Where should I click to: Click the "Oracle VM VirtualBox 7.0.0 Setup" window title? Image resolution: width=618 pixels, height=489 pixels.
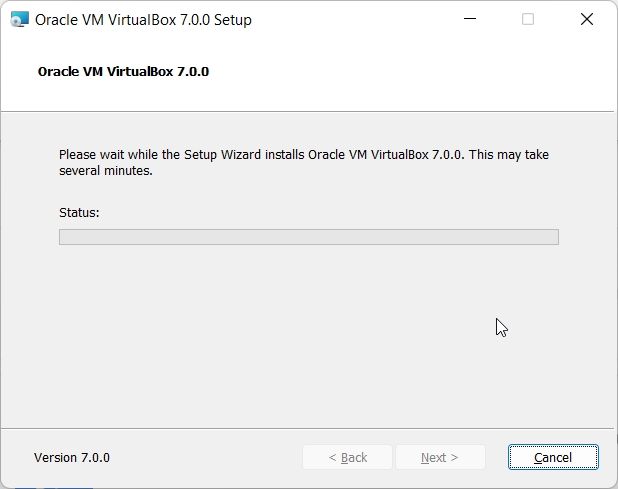click(x=143, y=19)
